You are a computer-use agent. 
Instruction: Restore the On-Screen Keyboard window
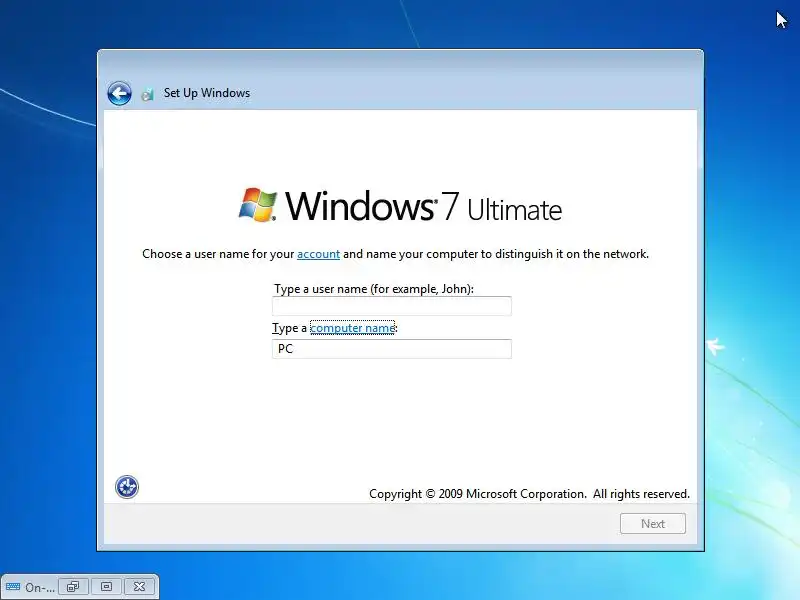click(x=73, y=587)
